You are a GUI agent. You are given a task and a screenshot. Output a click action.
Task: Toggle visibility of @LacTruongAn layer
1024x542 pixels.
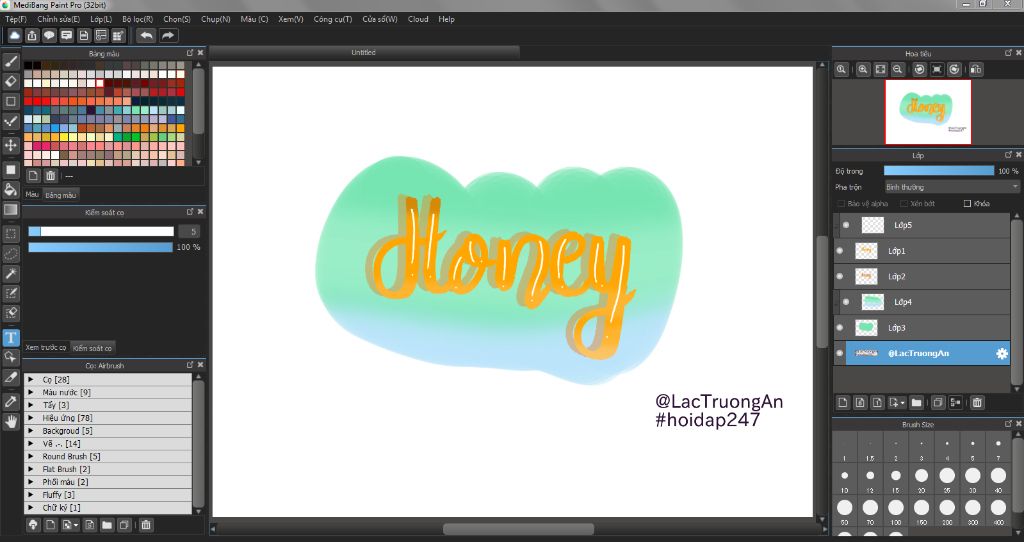point(840,353)
